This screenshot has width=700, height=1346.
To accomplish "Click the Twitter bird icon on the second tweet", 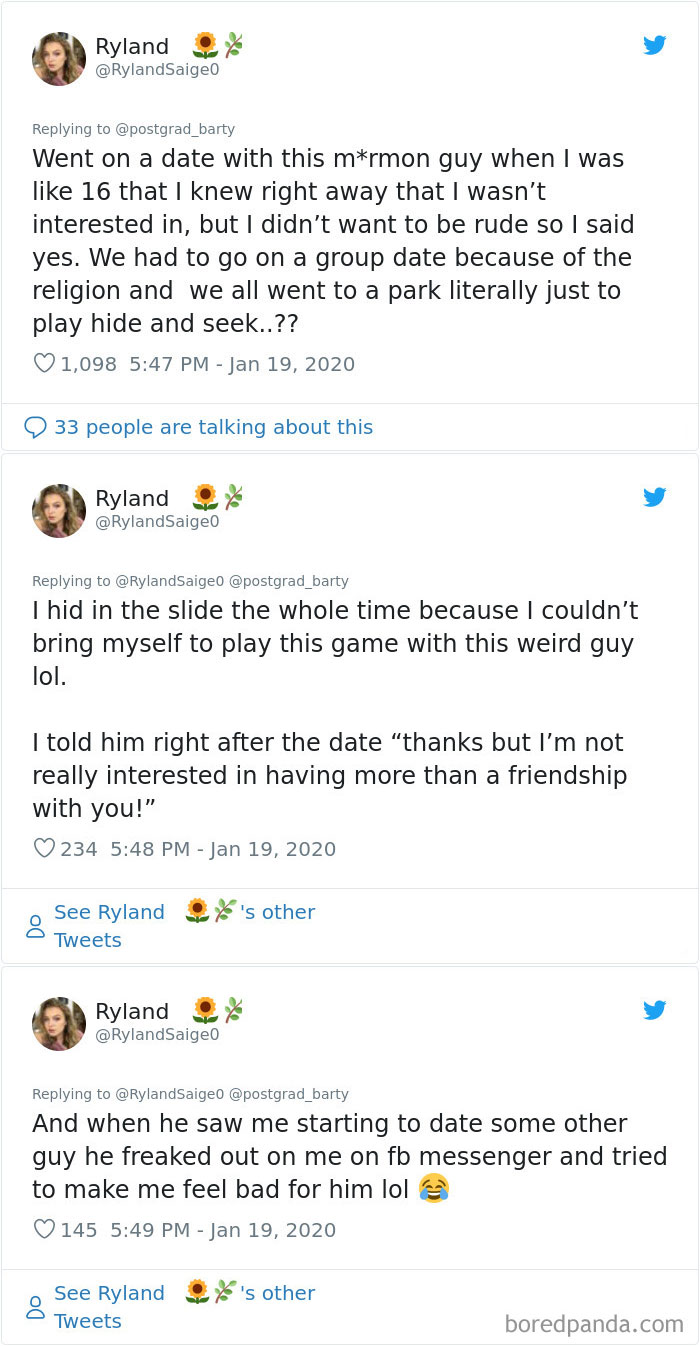I will point(655,497).
